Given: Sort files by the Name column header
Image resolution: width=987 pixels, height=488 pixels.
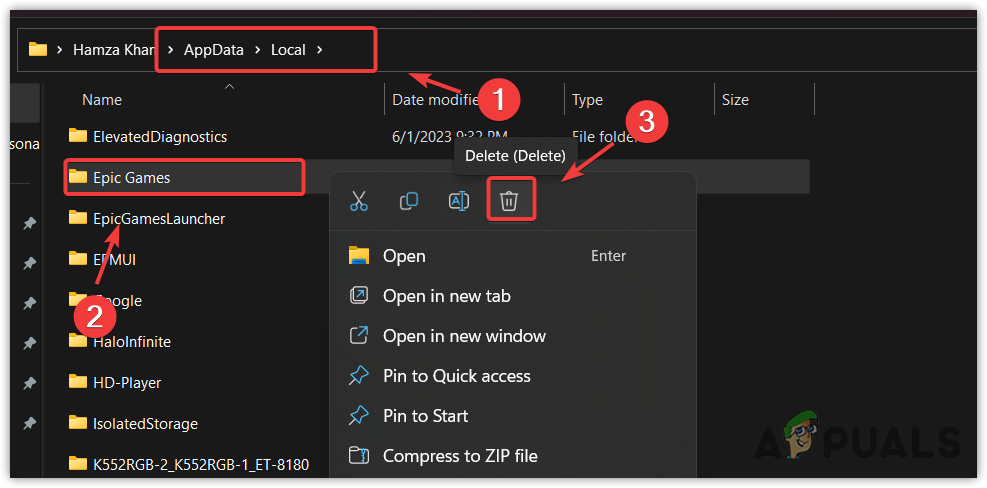Looking at the screenshot, I should click(102, 100).
